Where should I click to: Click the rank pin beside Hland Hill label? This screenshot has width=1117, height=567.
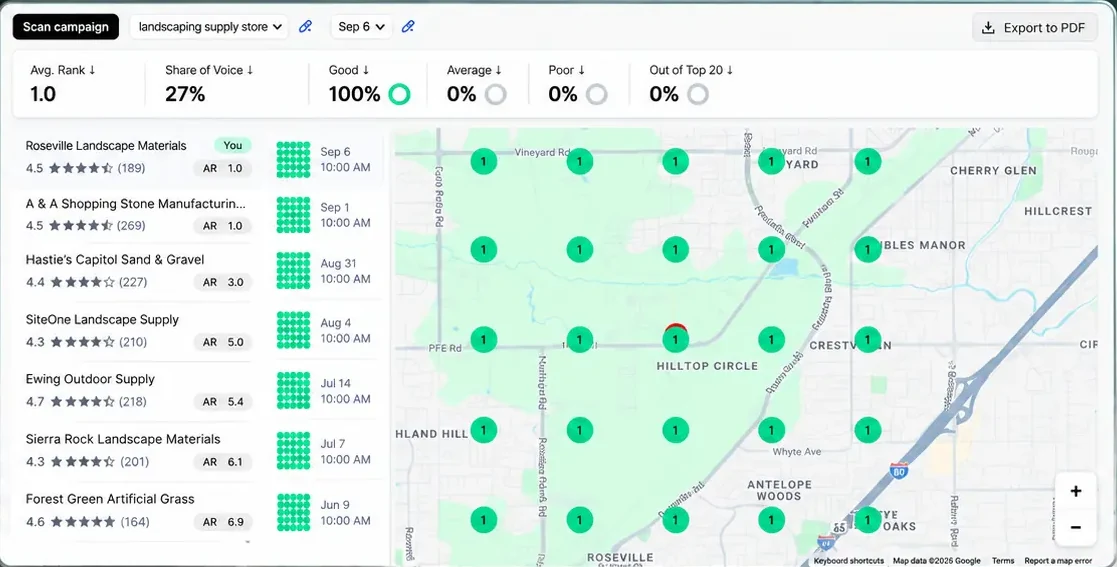[x=484, y=430]
